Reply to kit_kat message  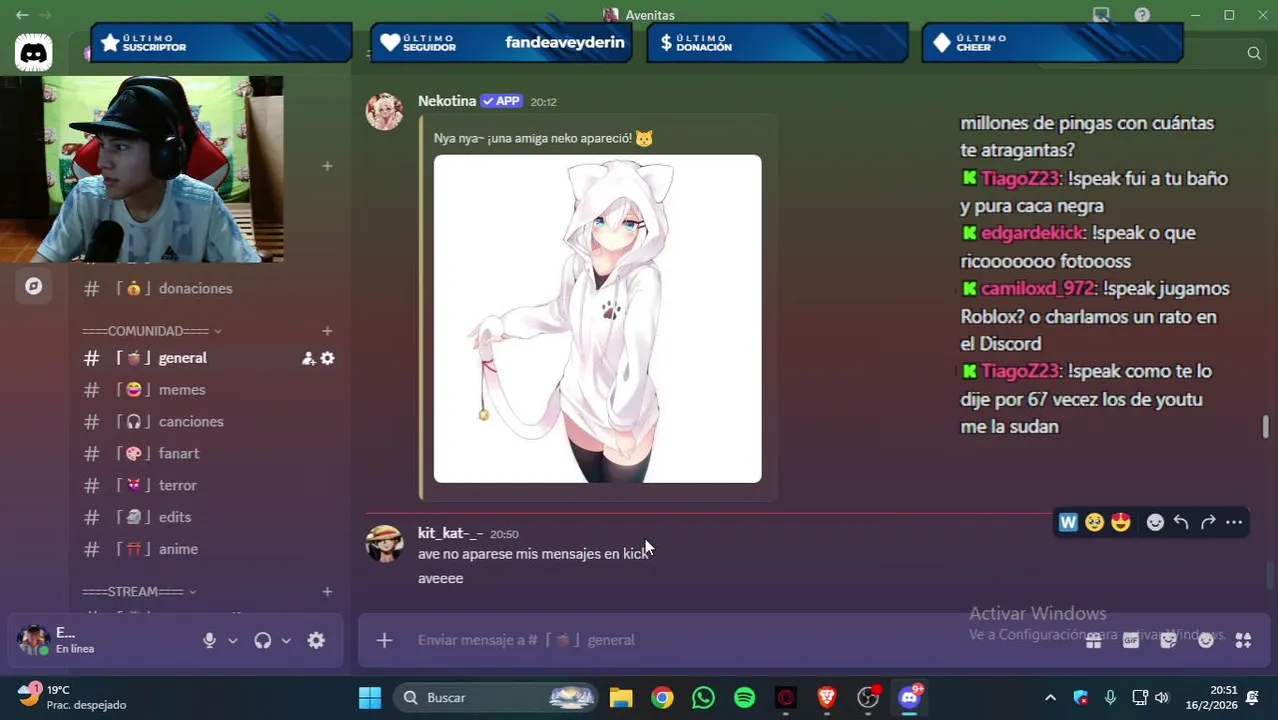tap(1181, 522)
